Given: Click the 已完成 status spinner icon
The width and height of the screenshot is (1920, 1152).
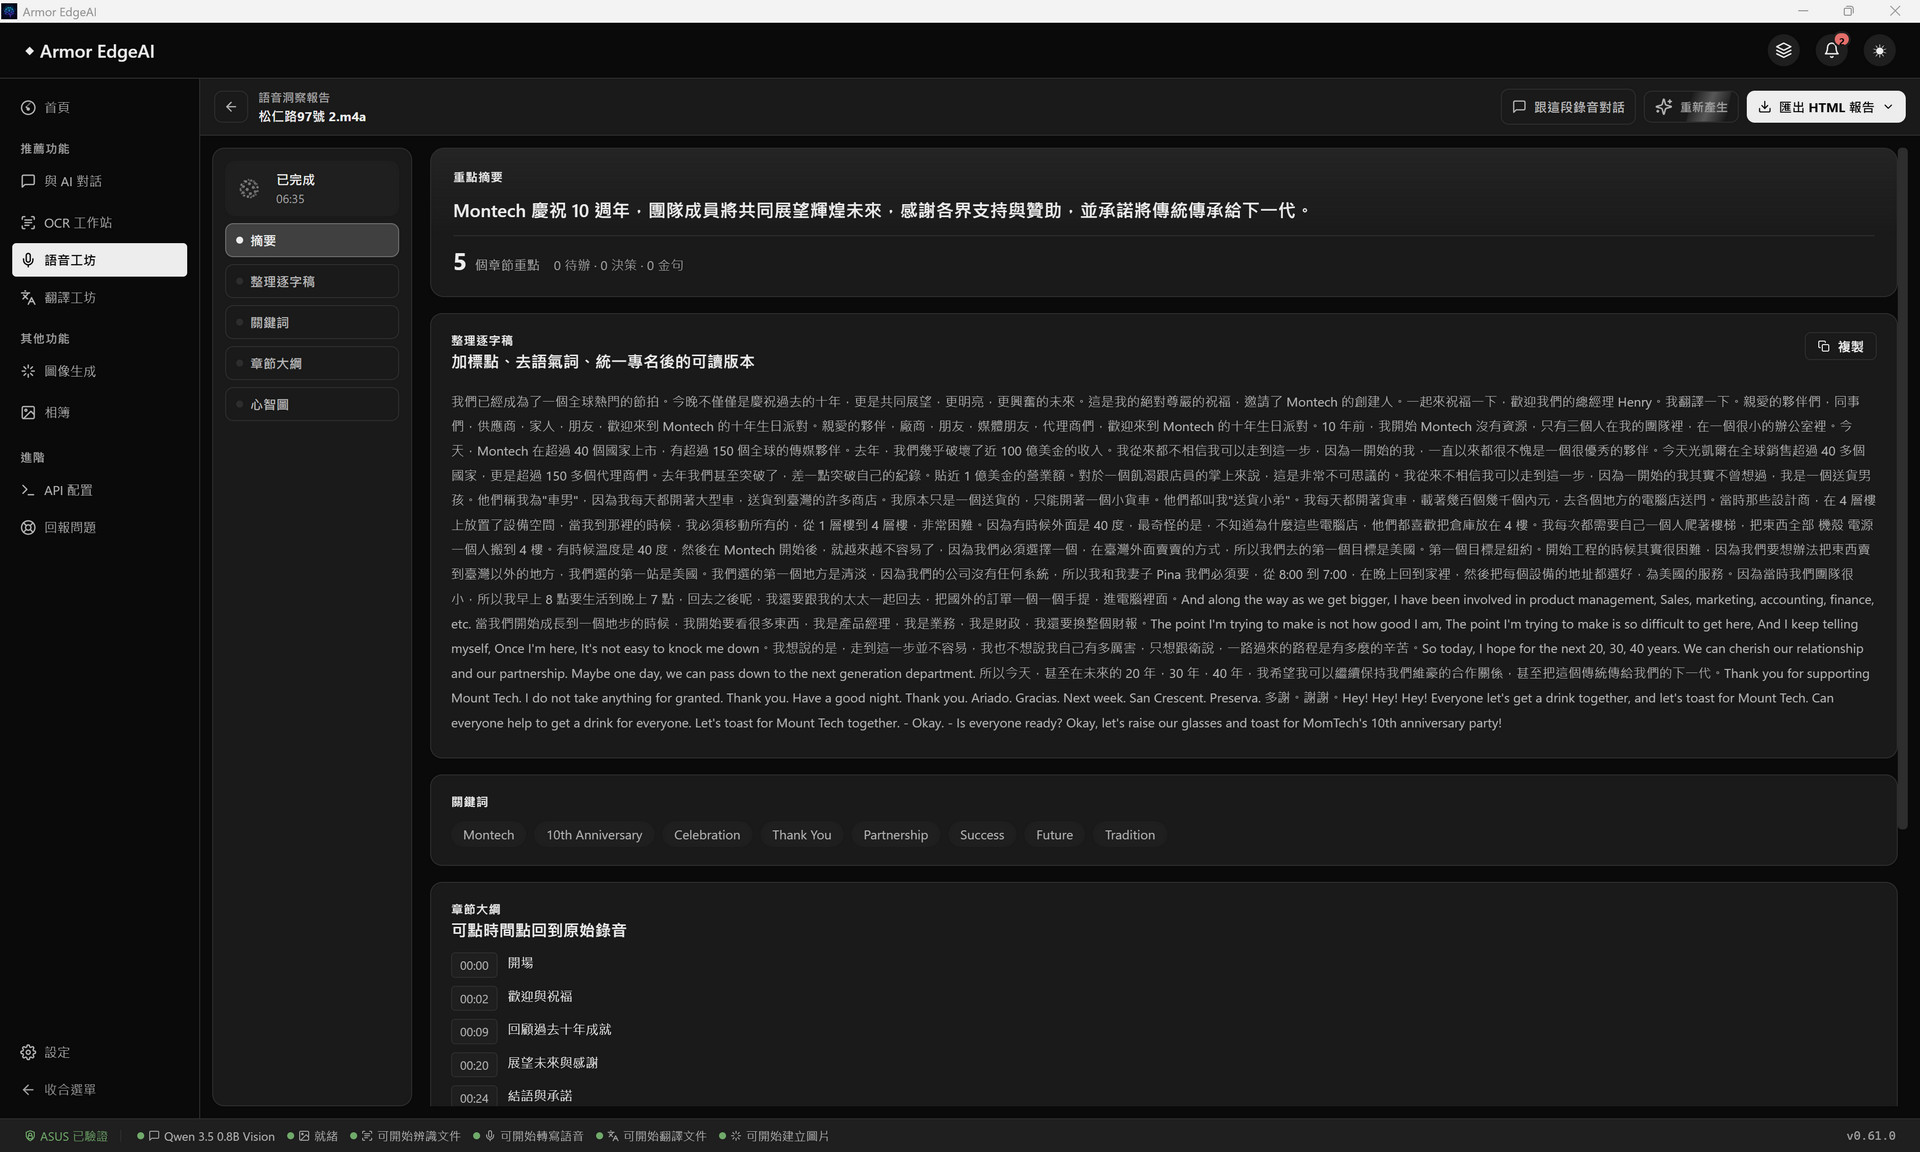Looking at the screenshot, I should [249, 188].
